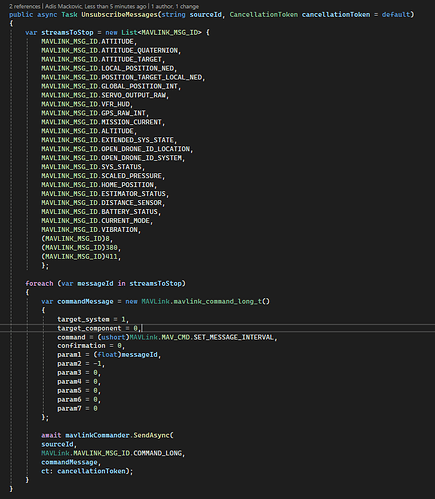Click SET_MESSAGE_INTERVAL in the command line
Image resolution: width=435 pixels, height=499 pixels.
tap(234, 337)
